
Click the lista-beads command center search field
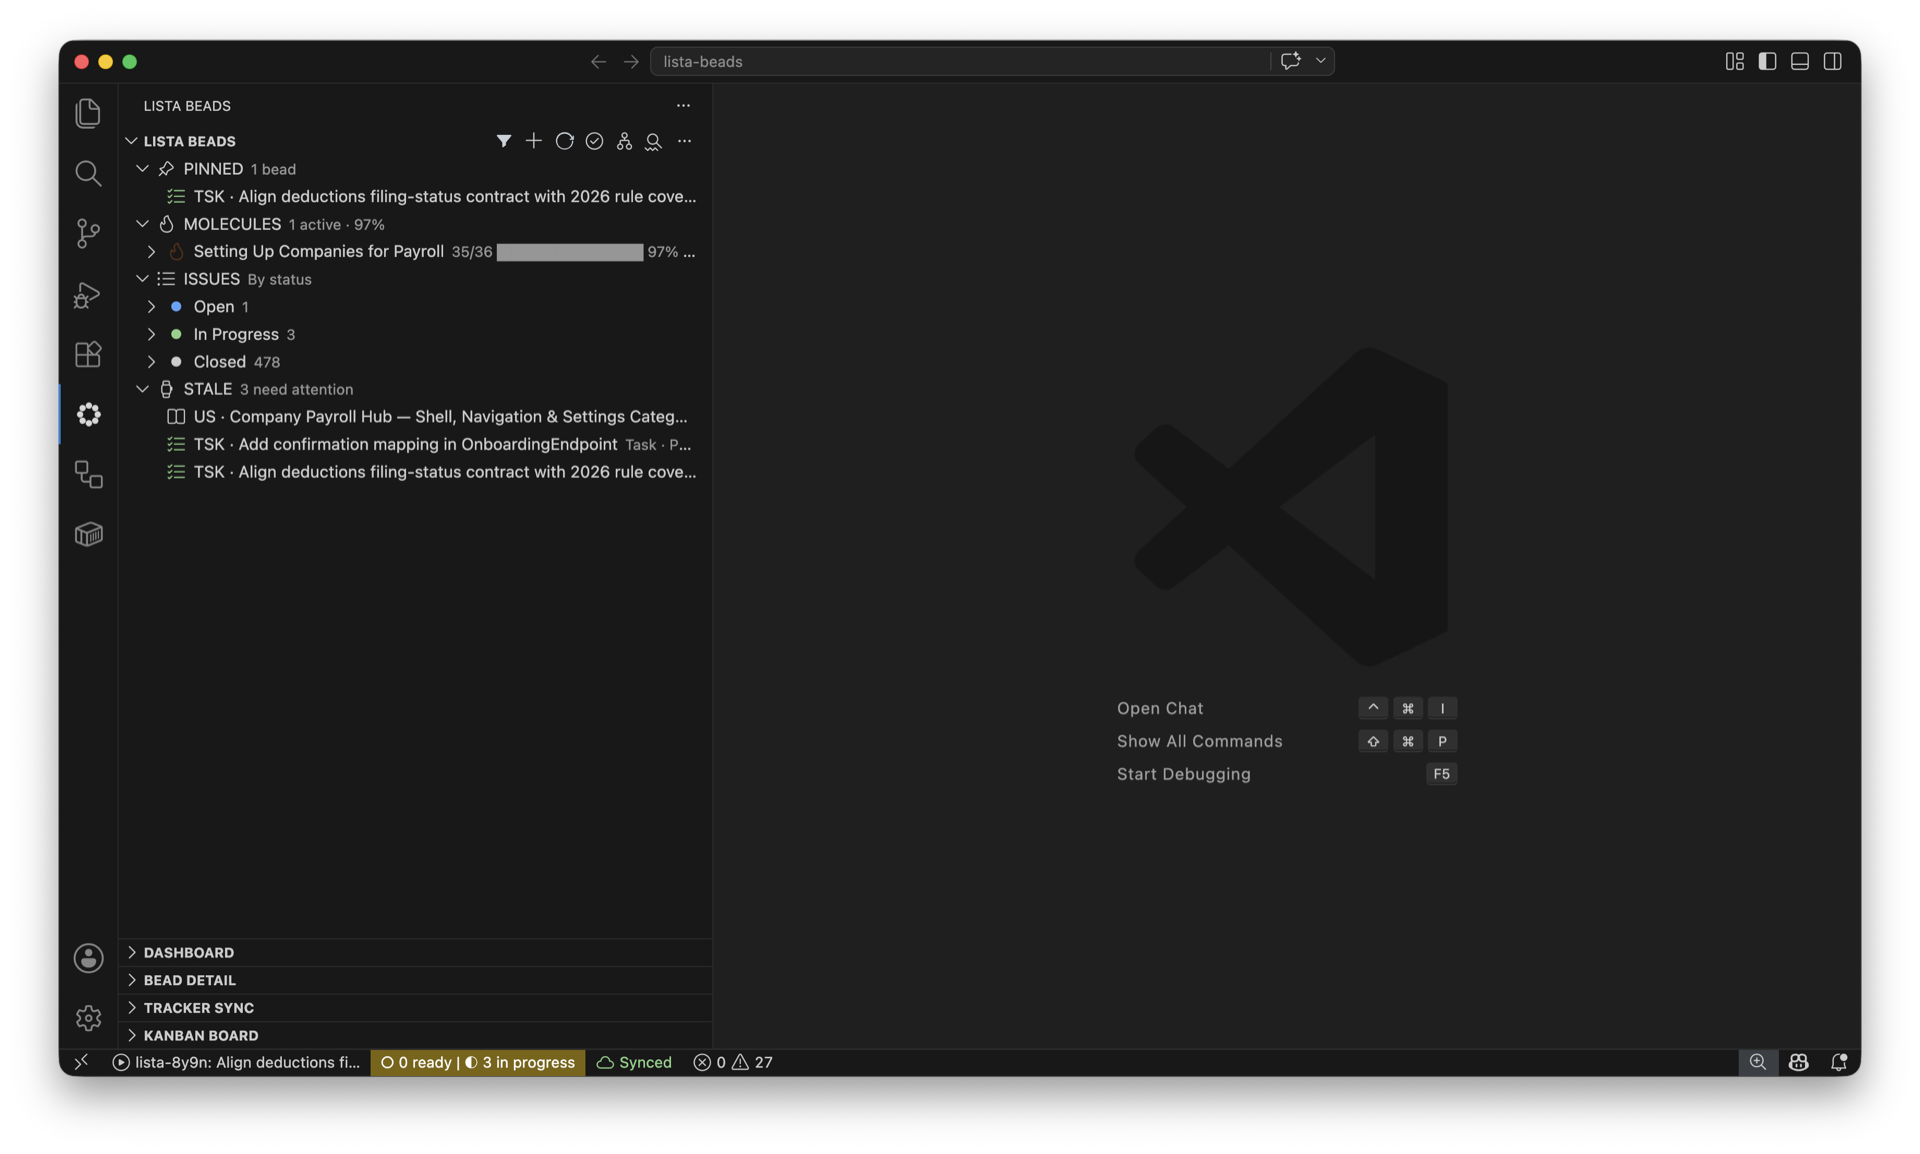pyautogui.click(x=960, y=61)
